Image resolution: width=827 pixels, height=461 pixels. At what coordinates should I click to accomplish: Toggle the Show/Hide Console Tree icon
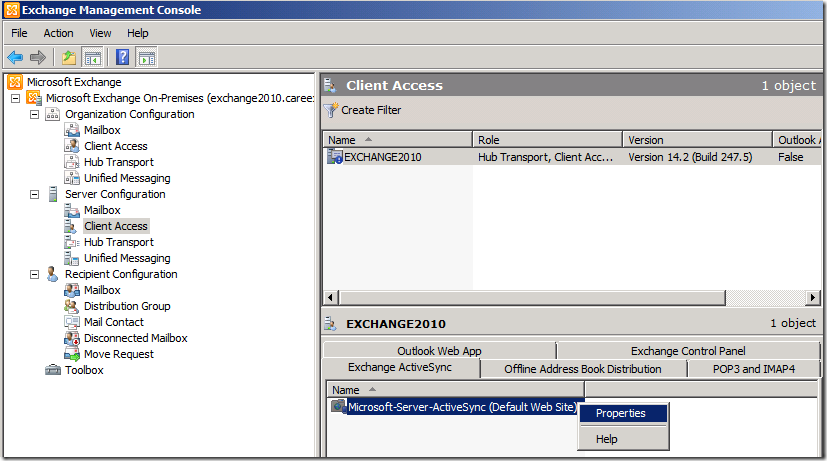click(93, 57)
